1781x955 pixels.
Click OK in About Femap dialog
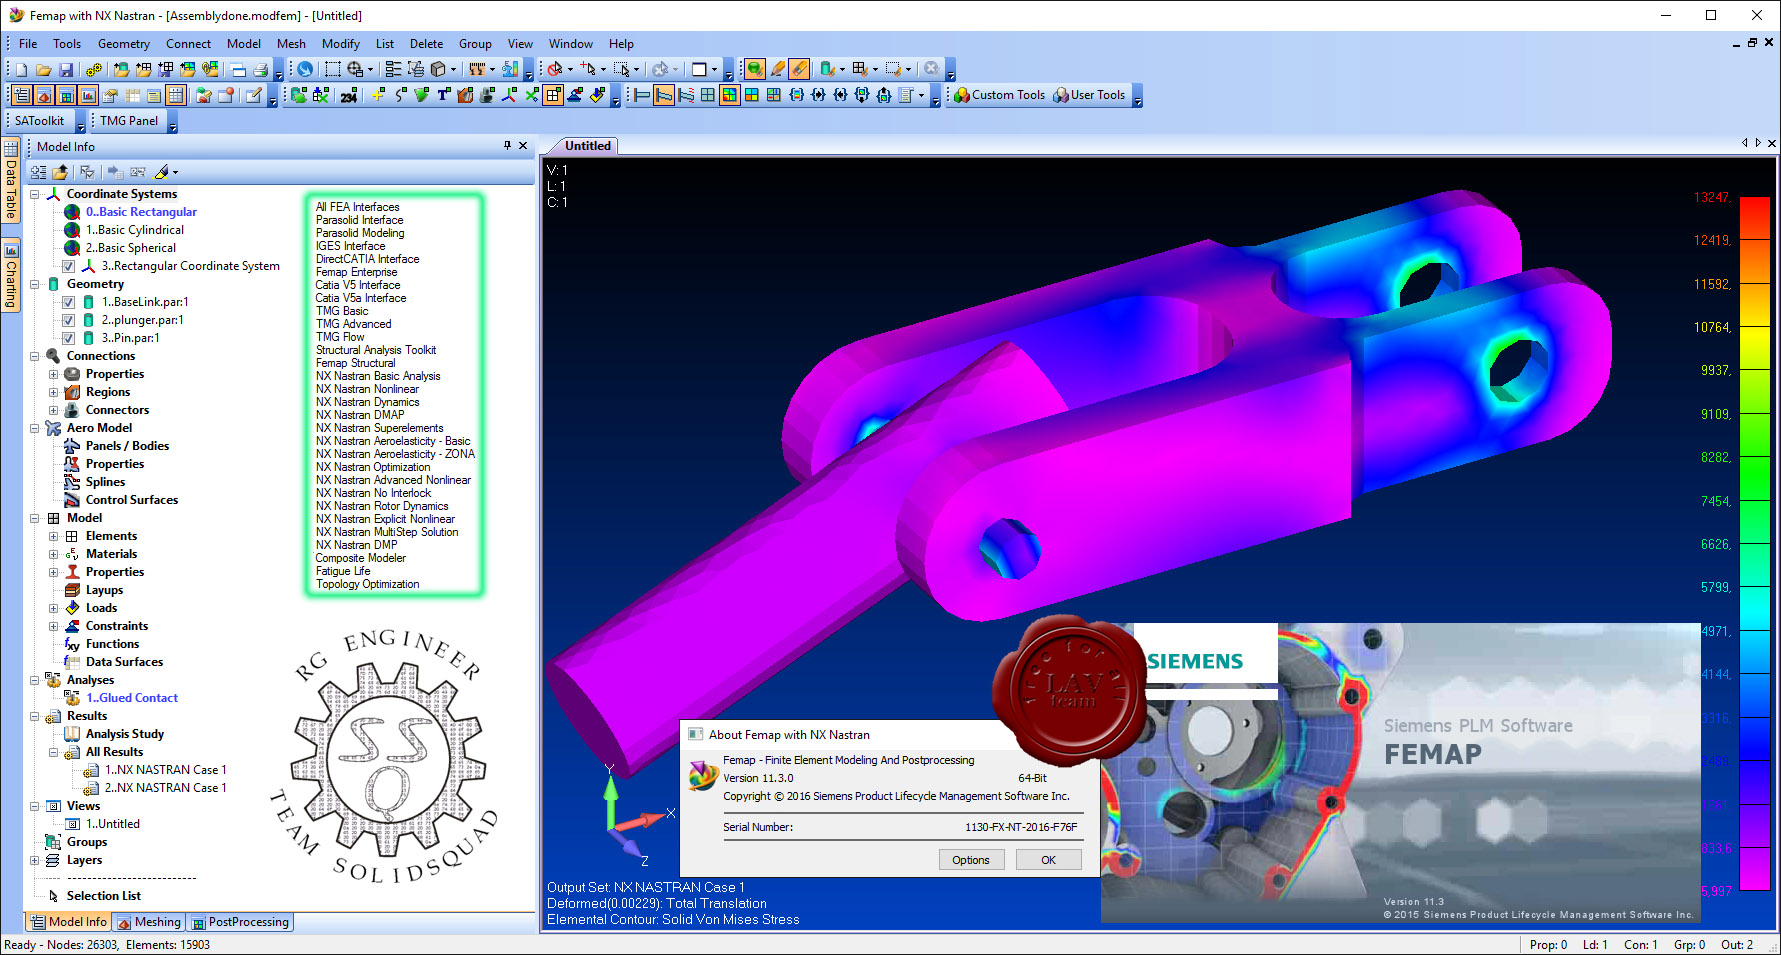point(1048,860)
